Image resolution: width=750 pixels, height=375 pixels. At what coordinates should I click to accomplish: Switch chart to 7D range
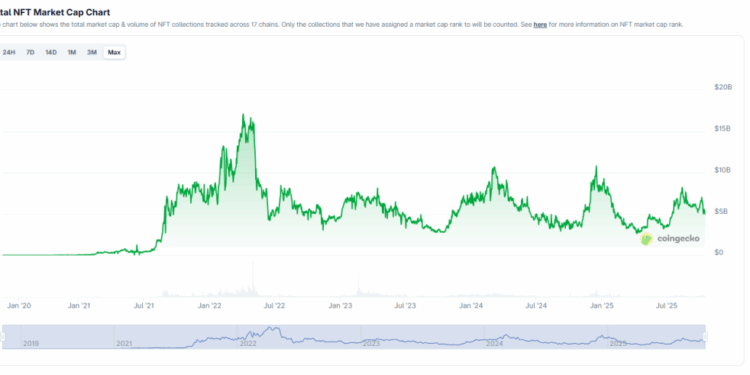(x=30, y=53)
